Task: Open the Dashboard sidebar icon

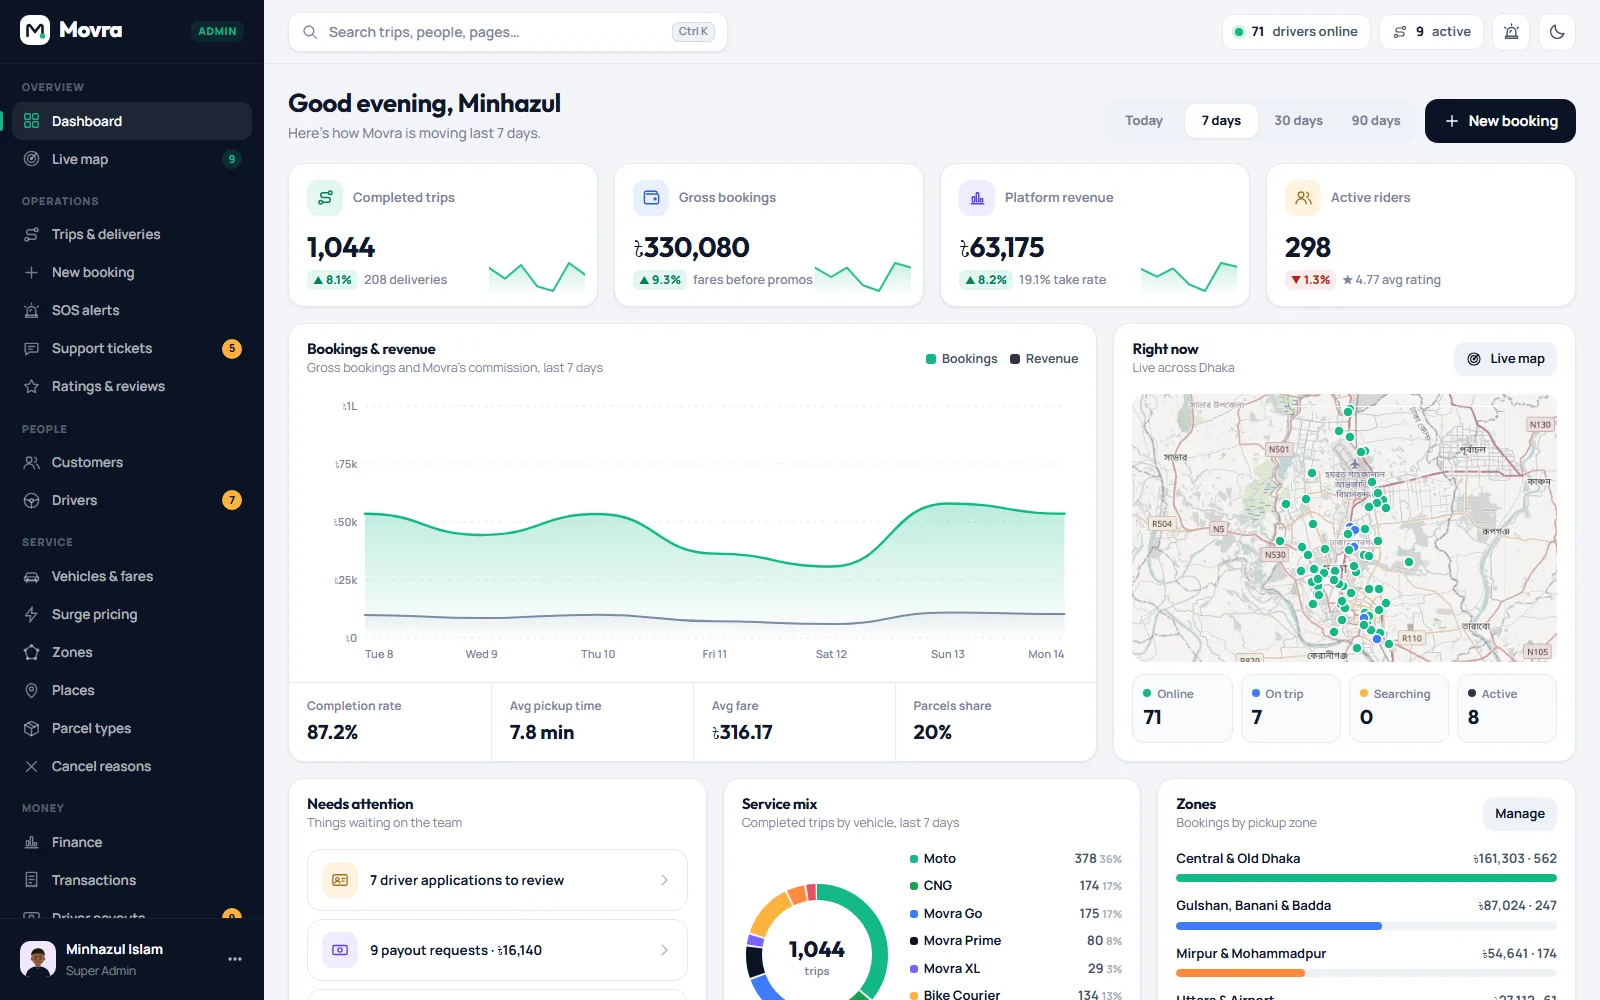Action: pyautogui.click(x=31, y=121)
